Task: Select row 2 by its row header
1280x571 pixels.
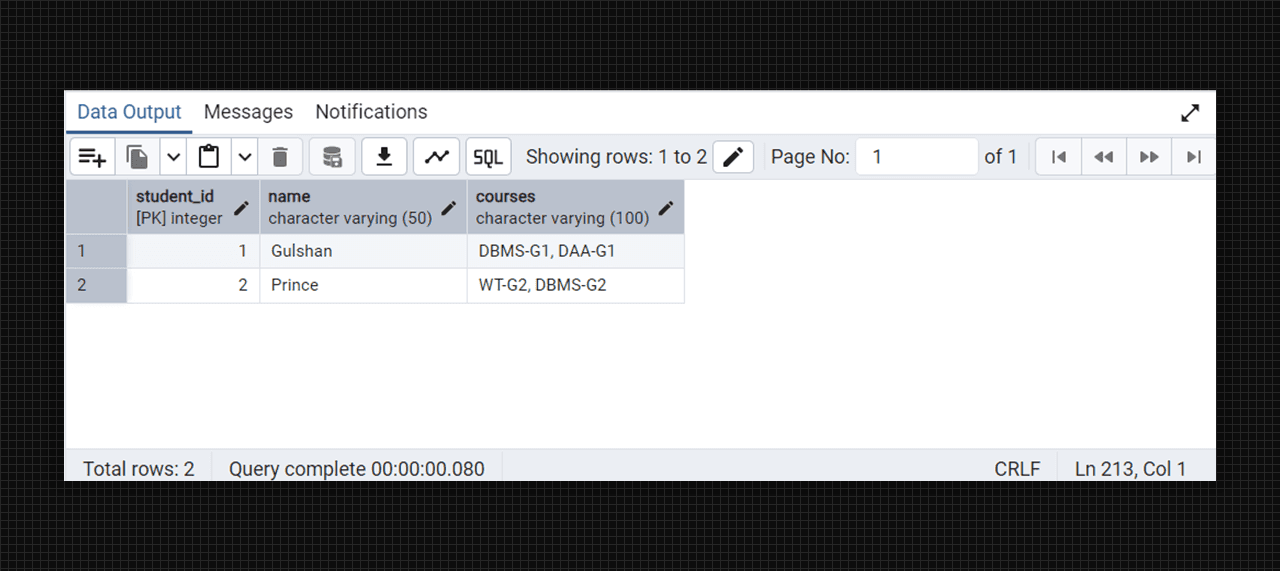Action: 96,285
